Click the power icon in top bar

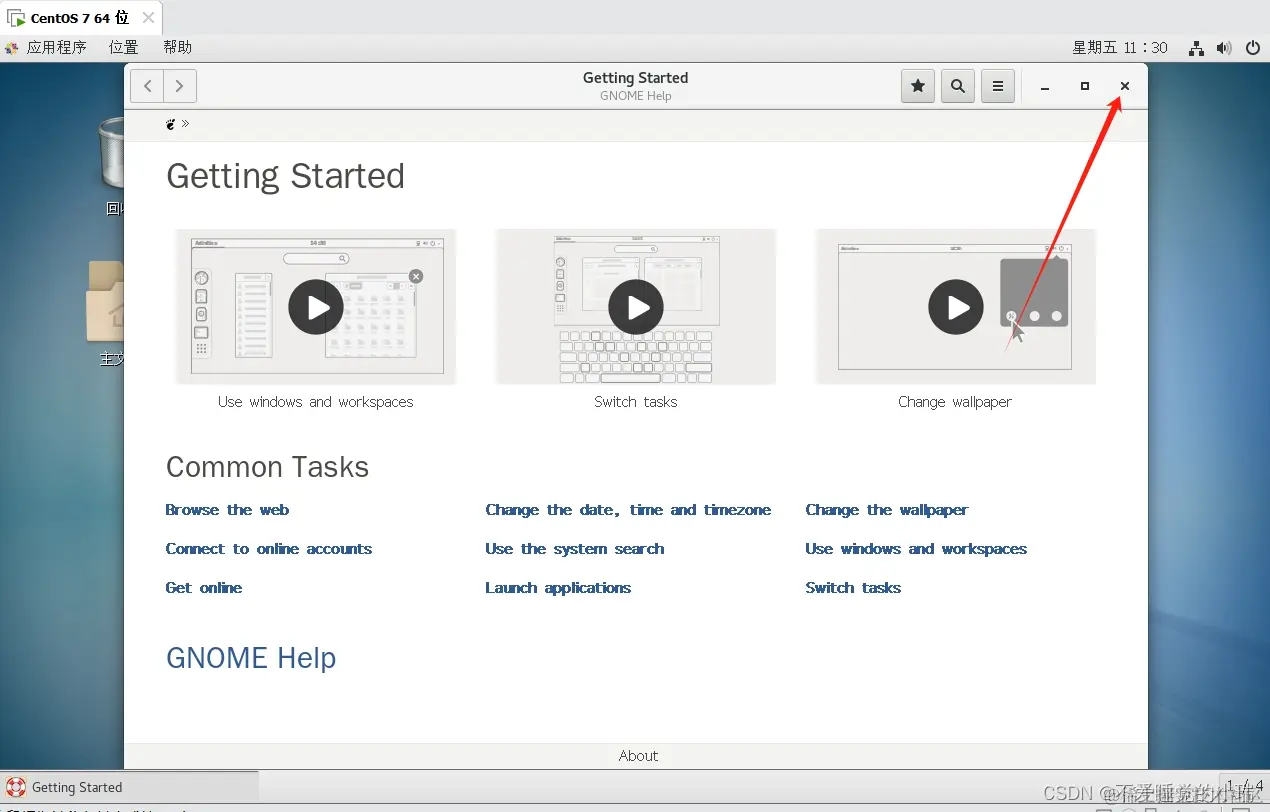[1253, 48]
